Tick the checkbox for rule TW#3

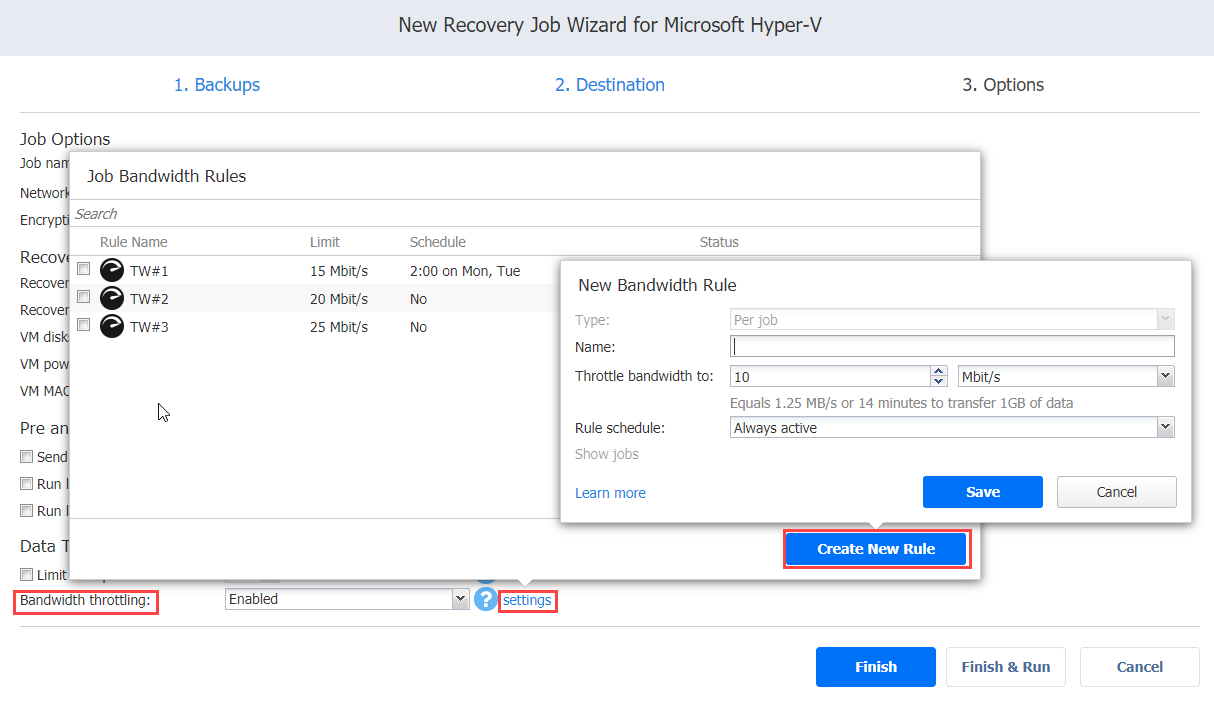click(x=84, y=325)
